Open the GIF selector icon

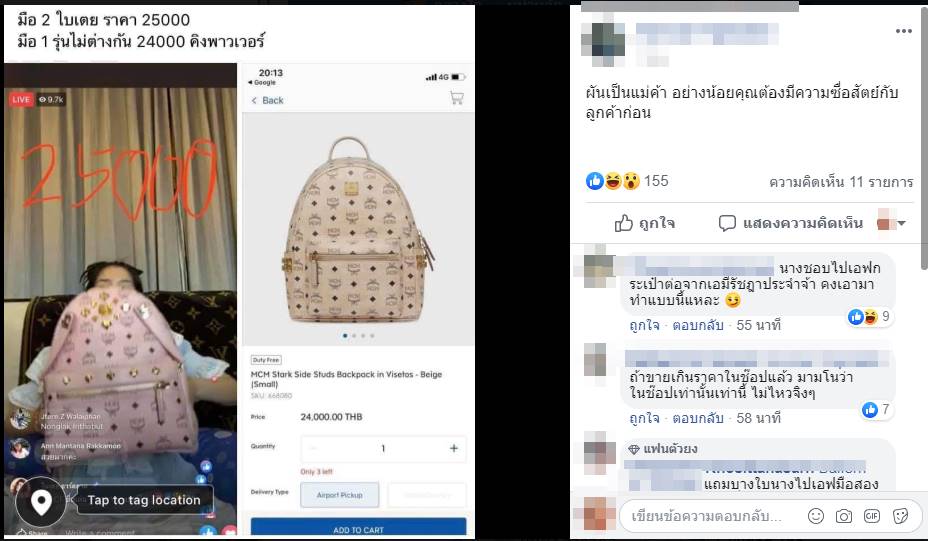point(871,516)
